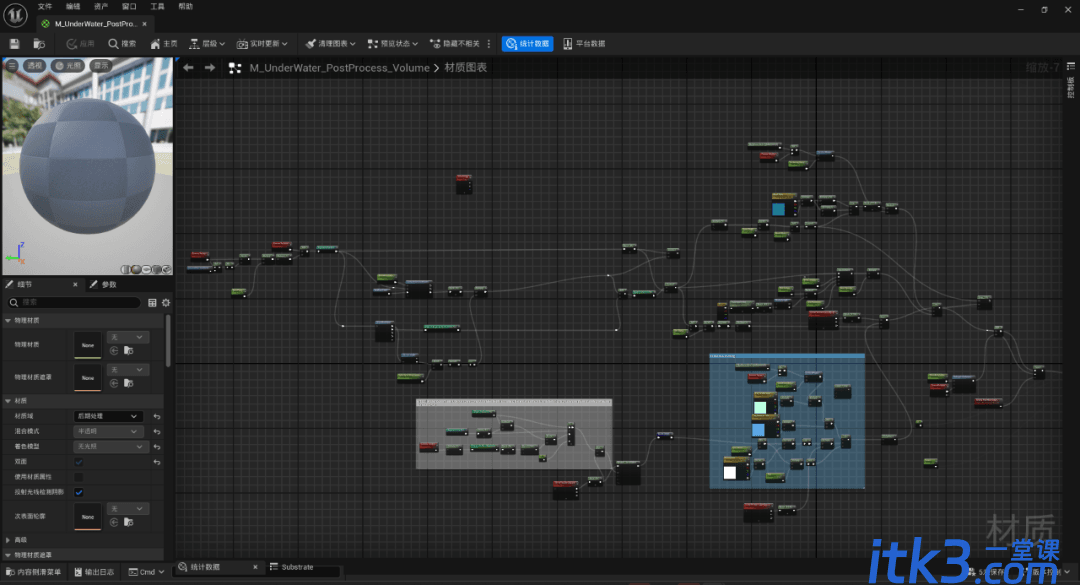Open the 工具 (Tools) menu

(x=158, y=6)
